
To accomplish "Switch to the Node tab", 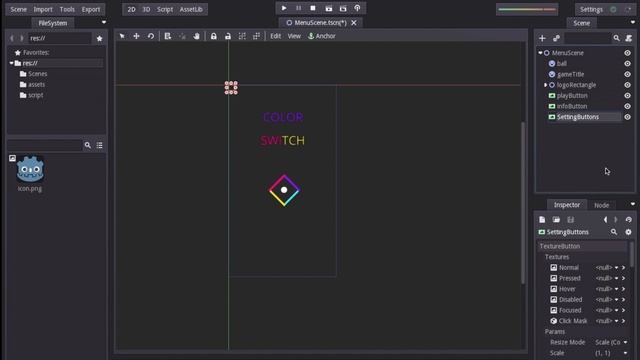I will 601,205.
